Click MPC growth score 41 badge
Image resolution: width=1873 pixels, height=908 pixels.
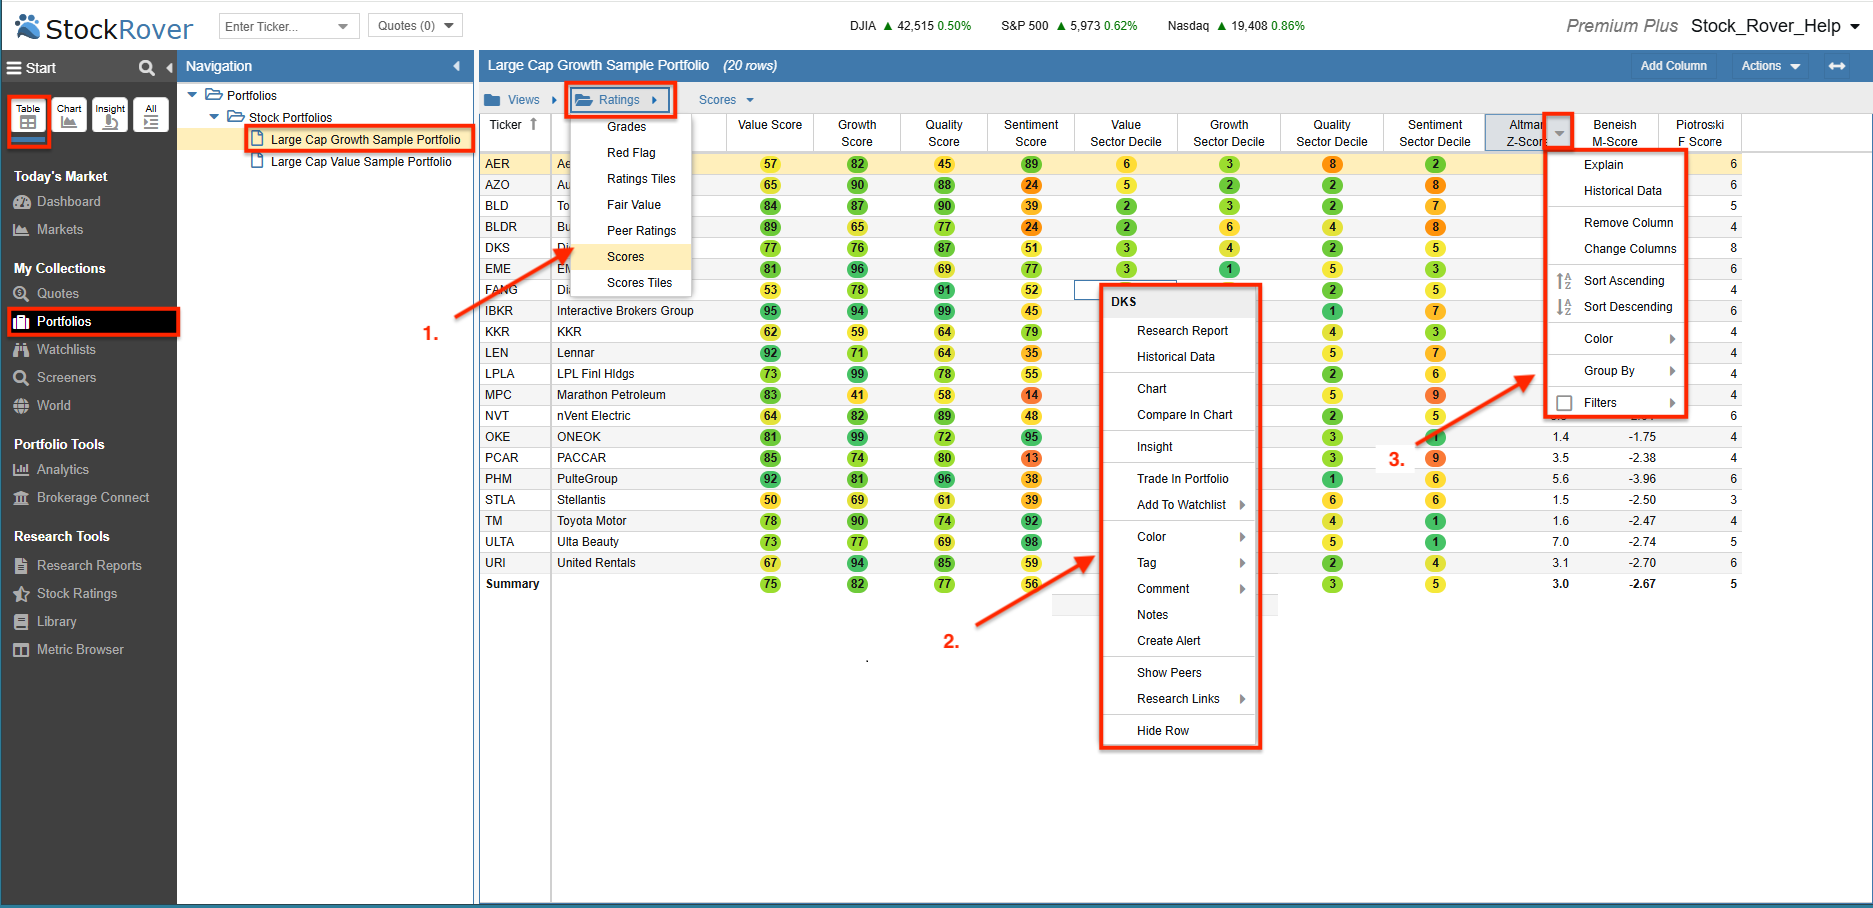coord(857,395)
